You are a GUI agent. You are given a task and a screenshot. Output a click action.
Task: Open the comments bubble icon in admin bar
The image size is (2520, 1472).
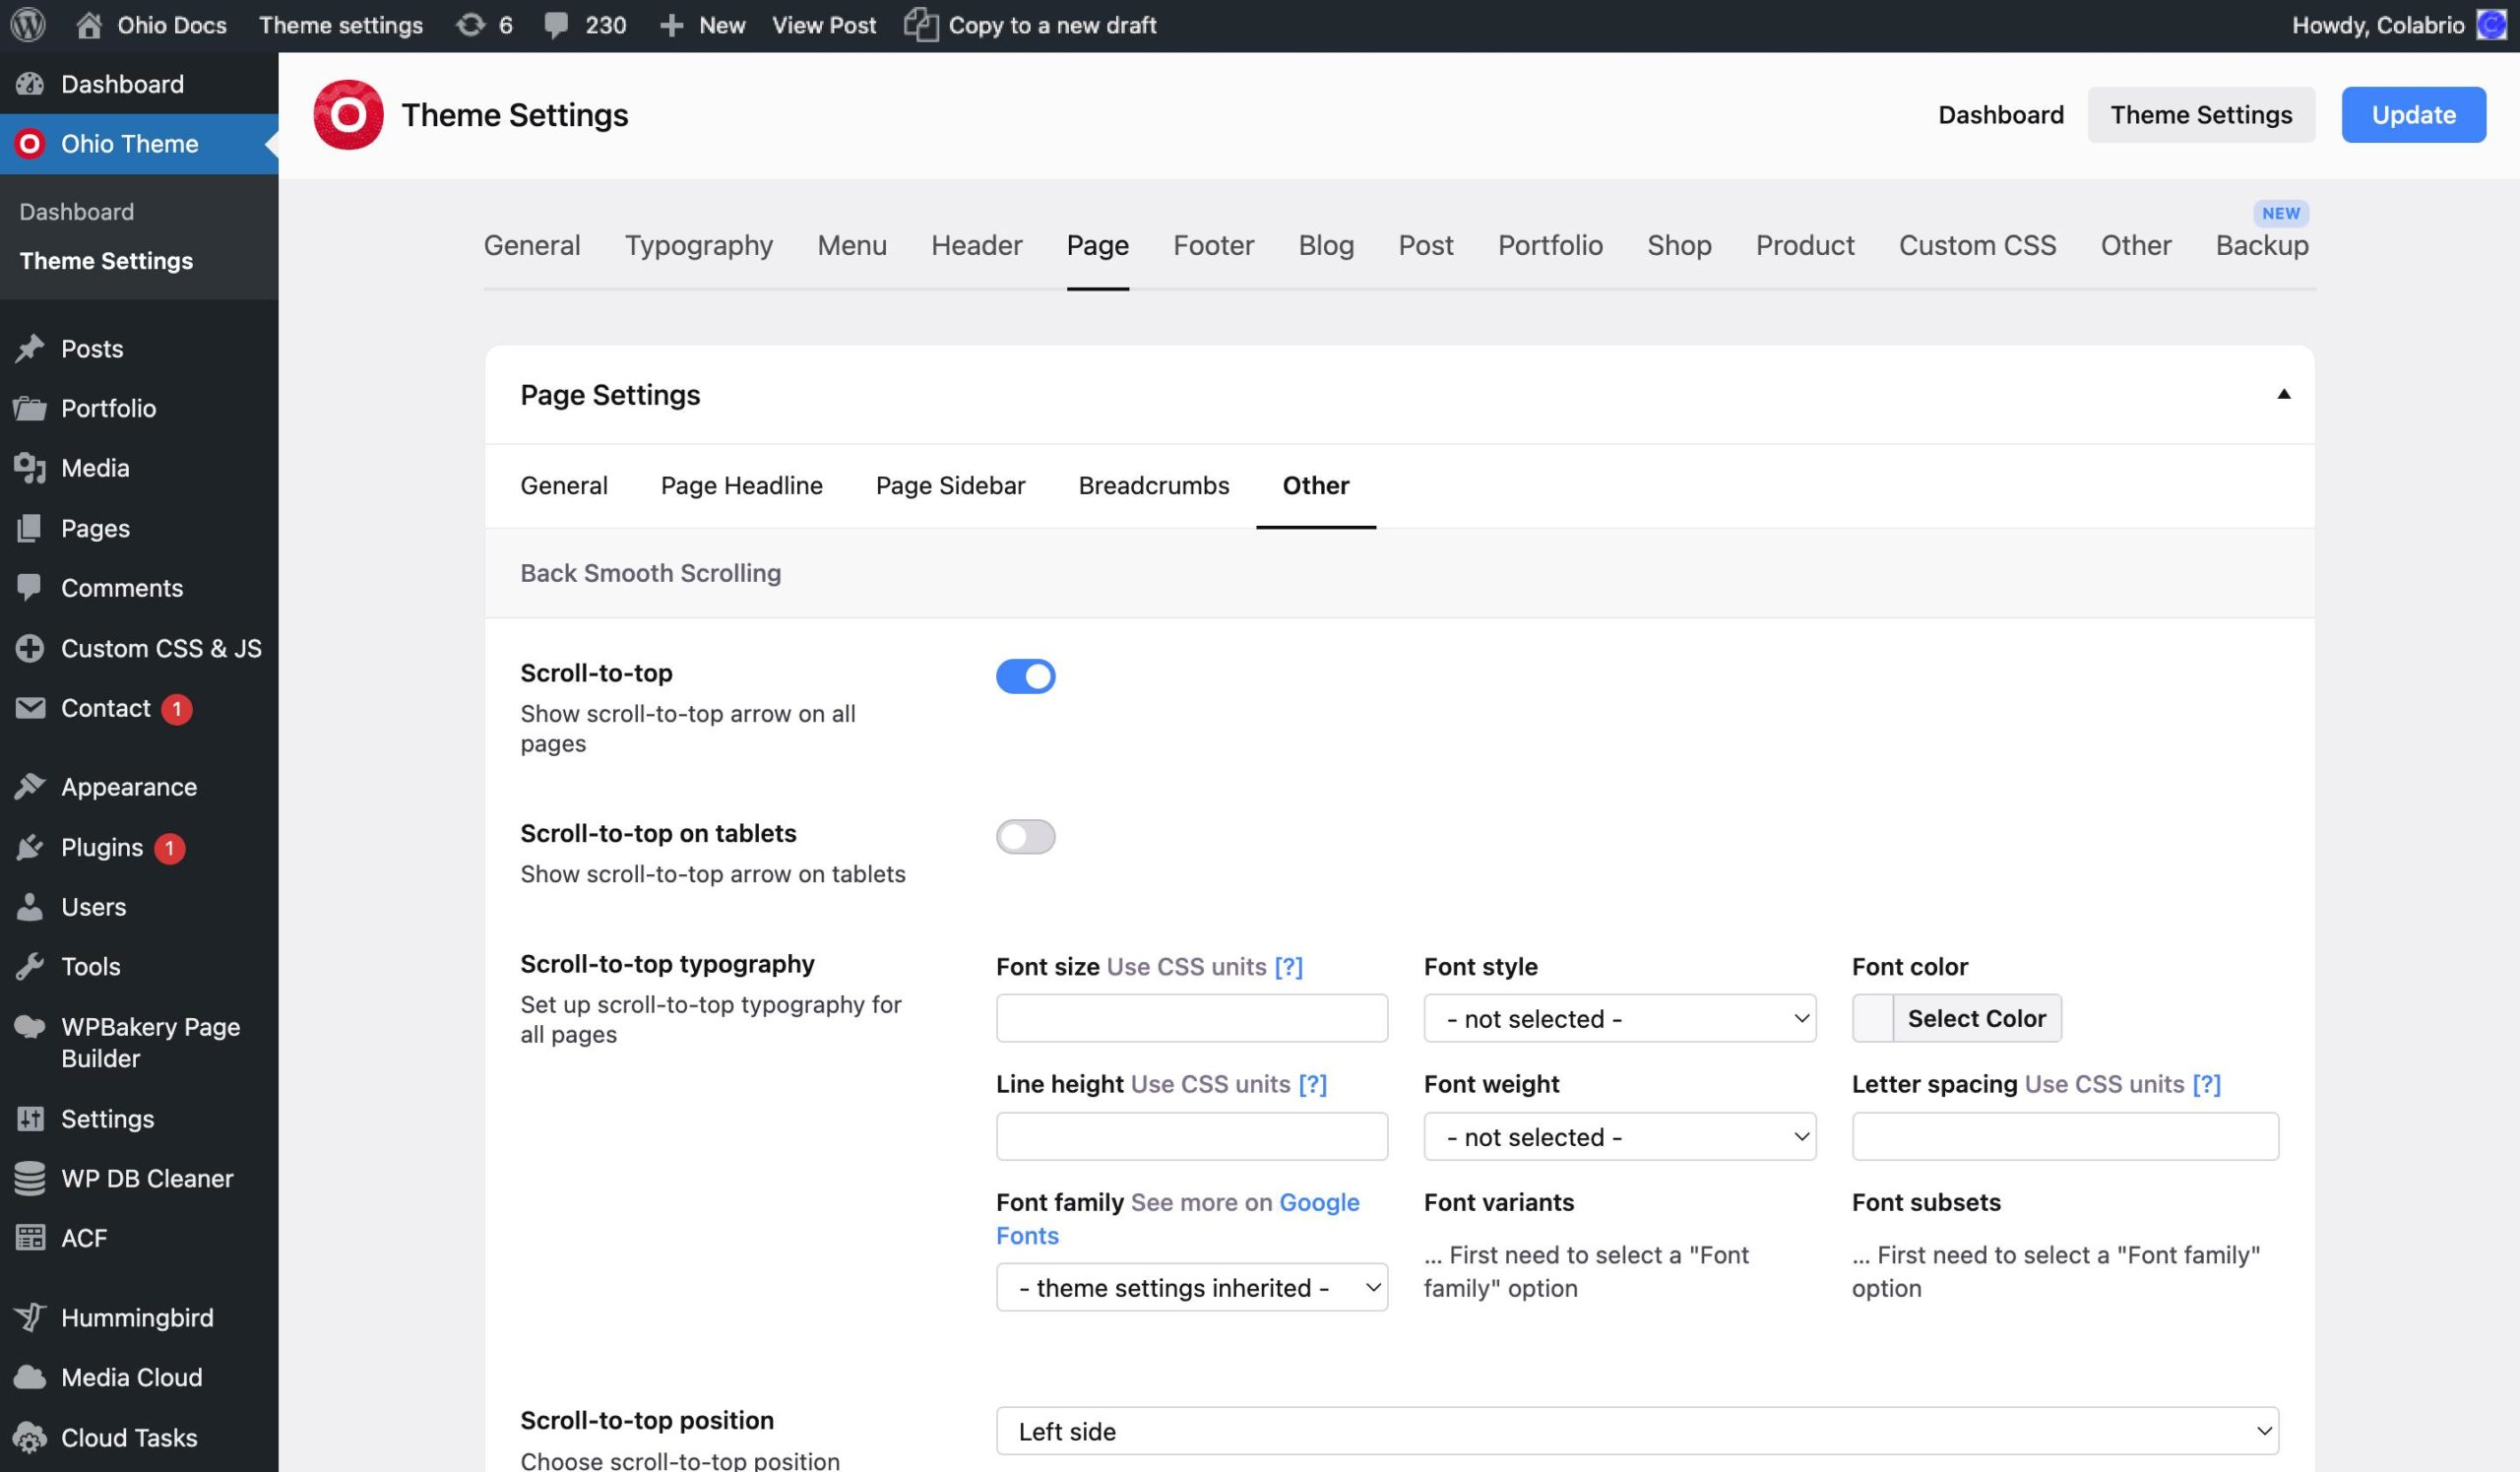tap(556, 25)
